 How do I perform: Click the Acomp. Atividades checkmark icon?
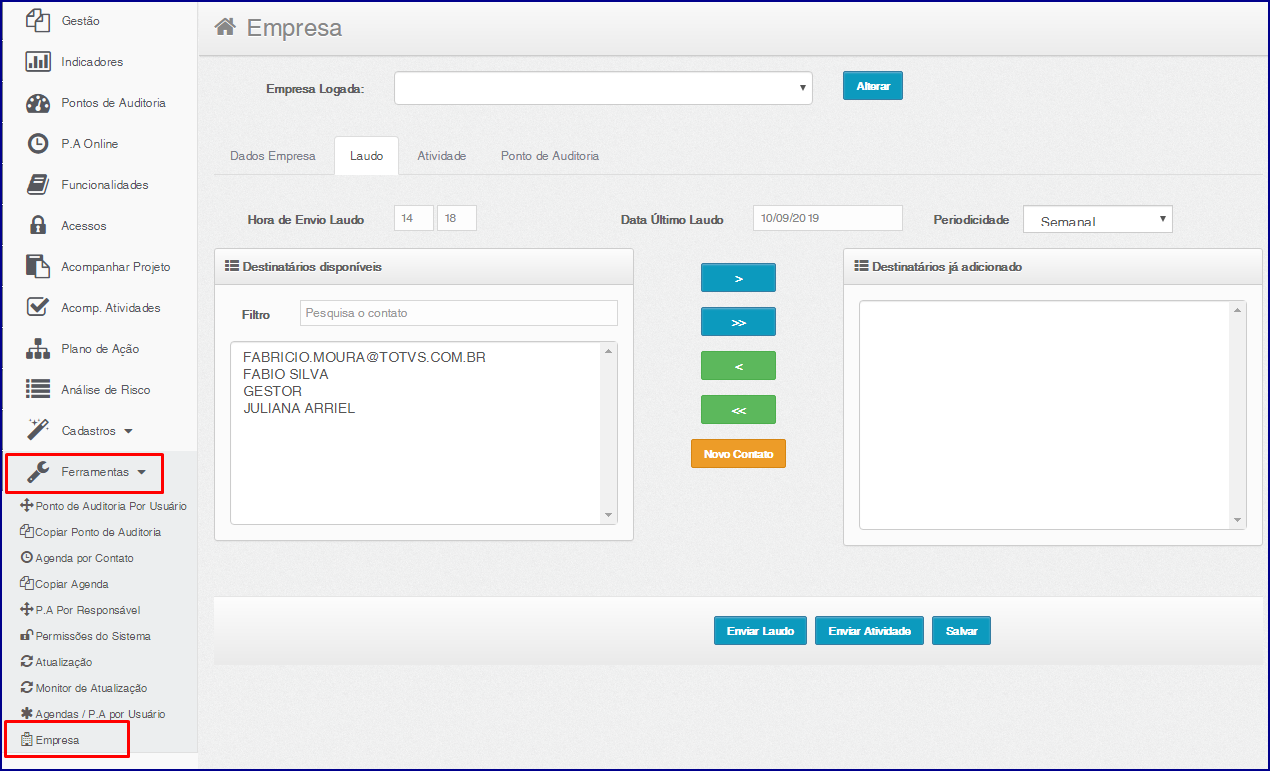38,308
